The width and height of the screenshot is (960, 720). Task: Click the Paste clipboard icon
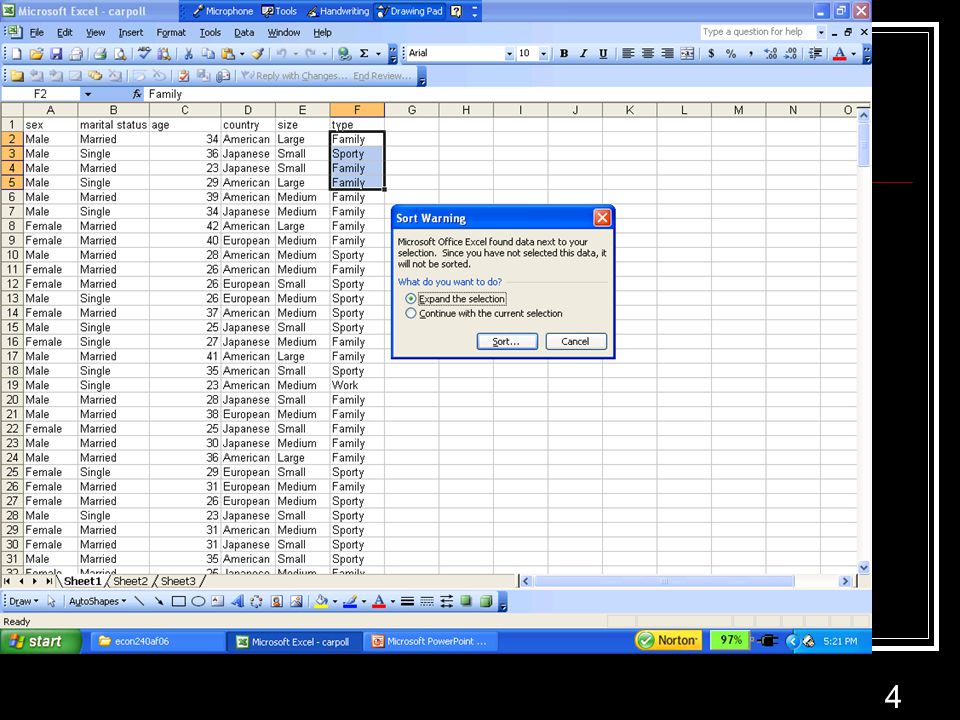[228, 54]
